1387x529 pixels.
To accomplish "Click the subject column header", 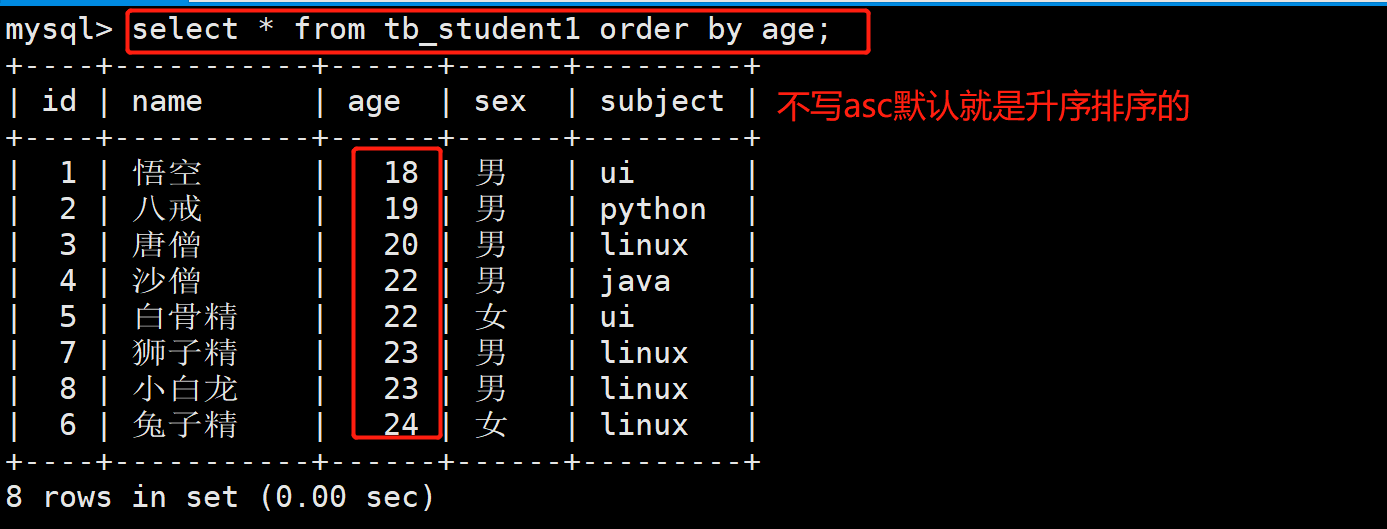I will [662, 102].
